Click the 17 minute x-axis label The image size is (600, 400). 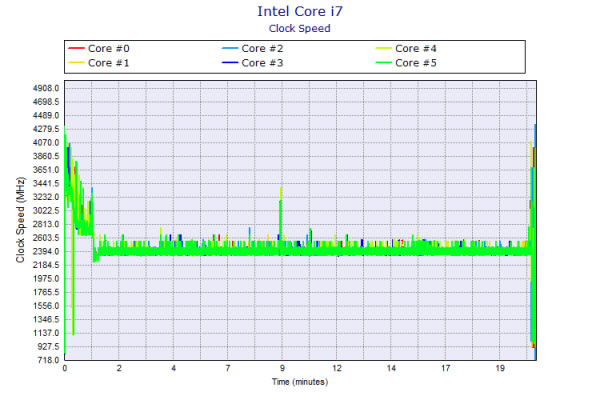[445, 368]
